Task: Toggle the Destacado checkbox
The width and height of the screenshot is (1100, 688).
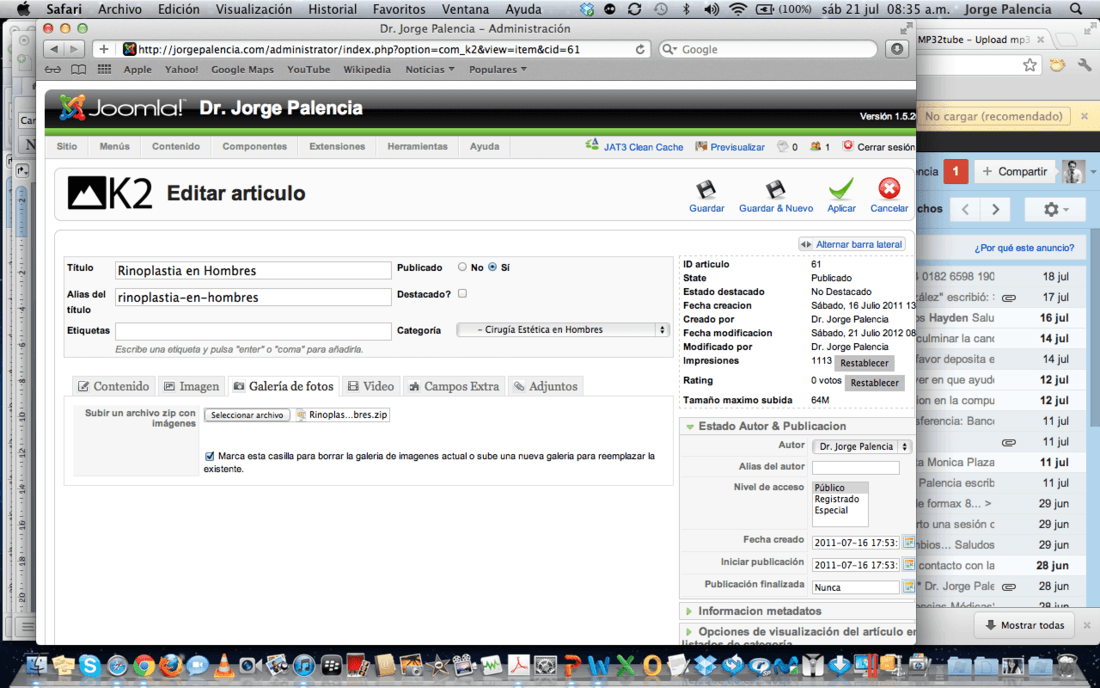Action: point(462,293)
